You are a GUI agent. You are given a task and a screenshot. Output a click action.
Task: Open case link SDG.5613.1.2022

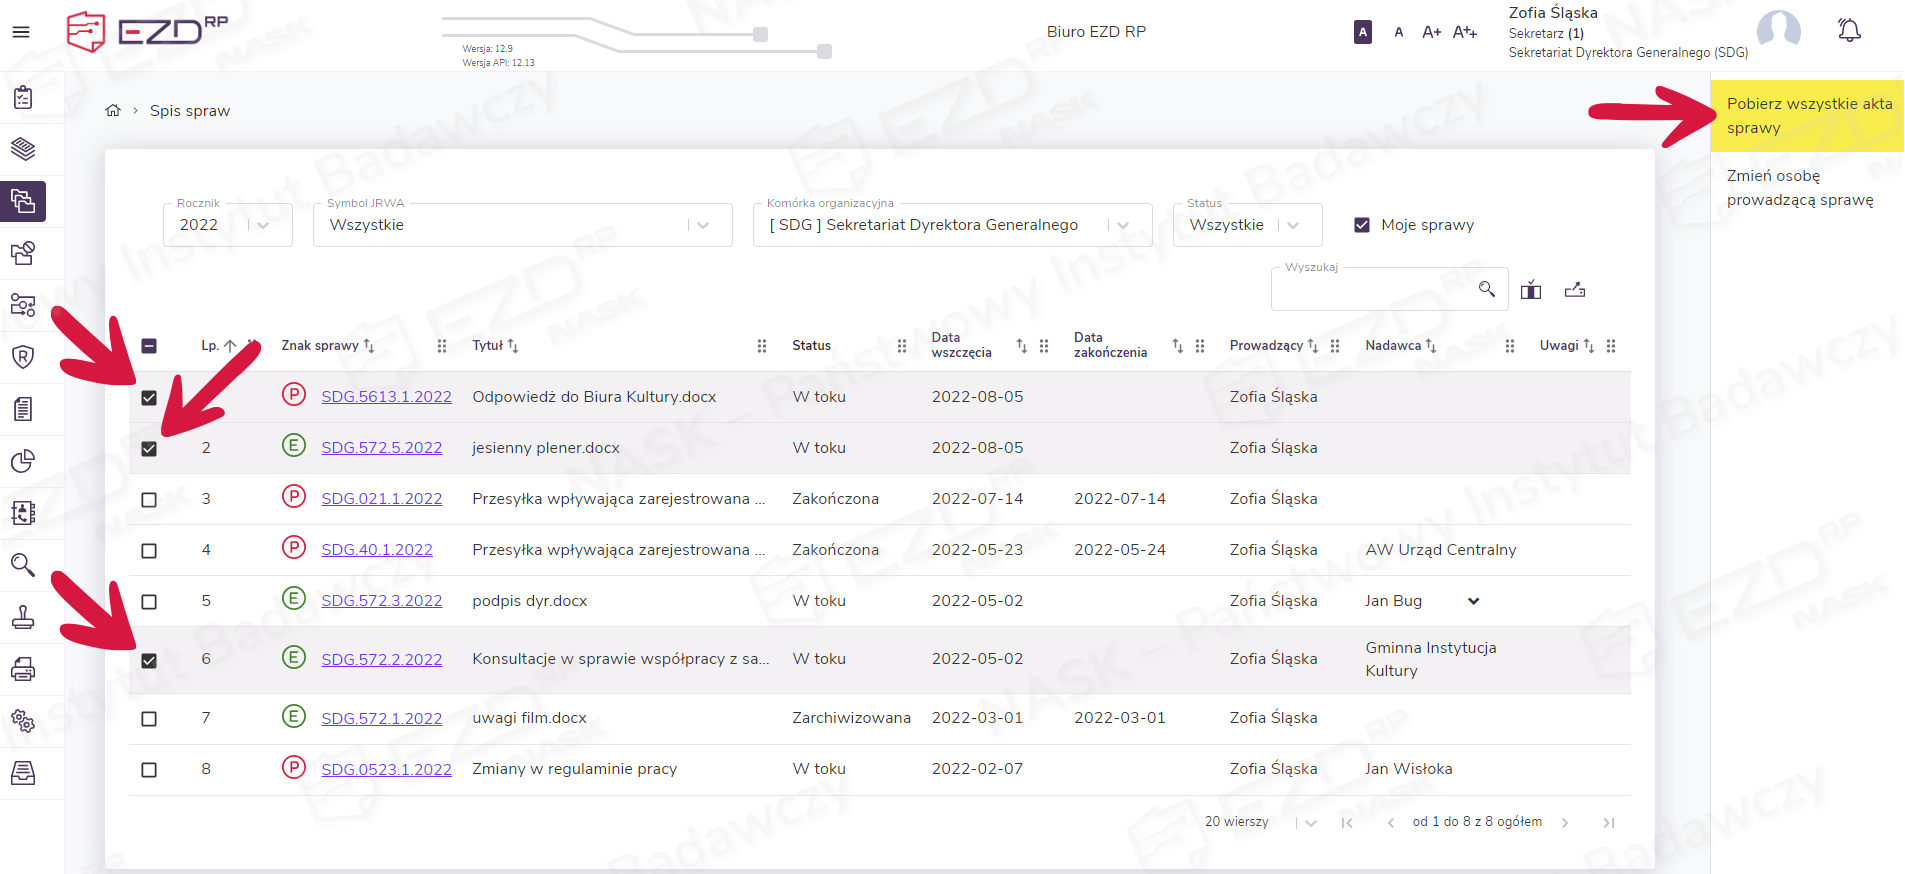[x=386, y=397]
